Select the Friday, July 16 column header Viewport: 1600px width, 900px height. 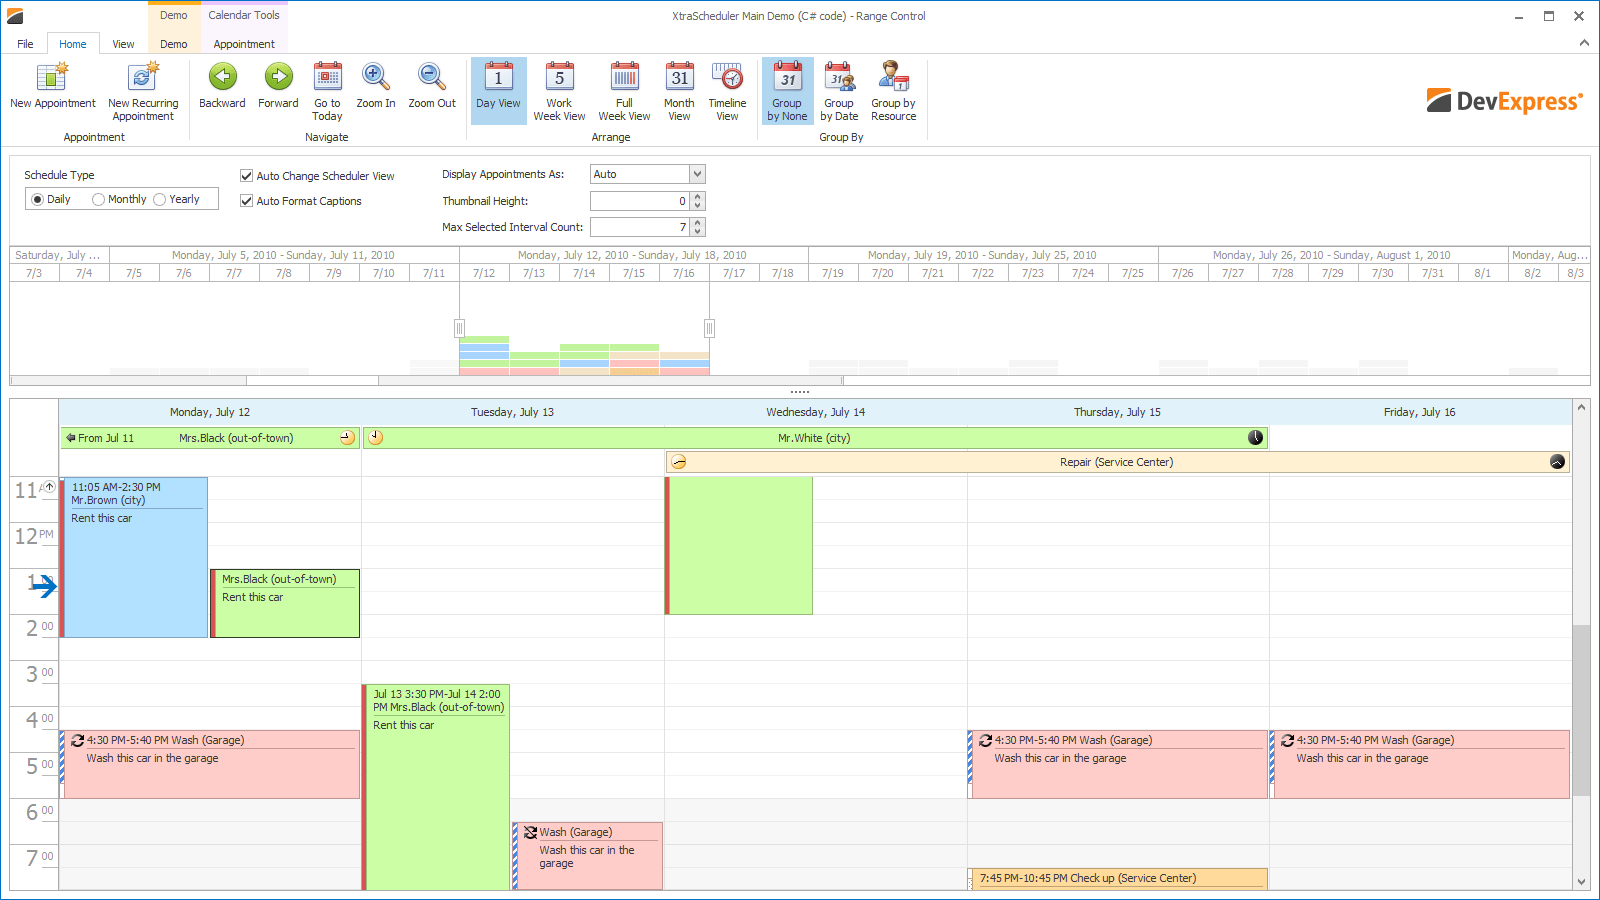click(1420, 412)
